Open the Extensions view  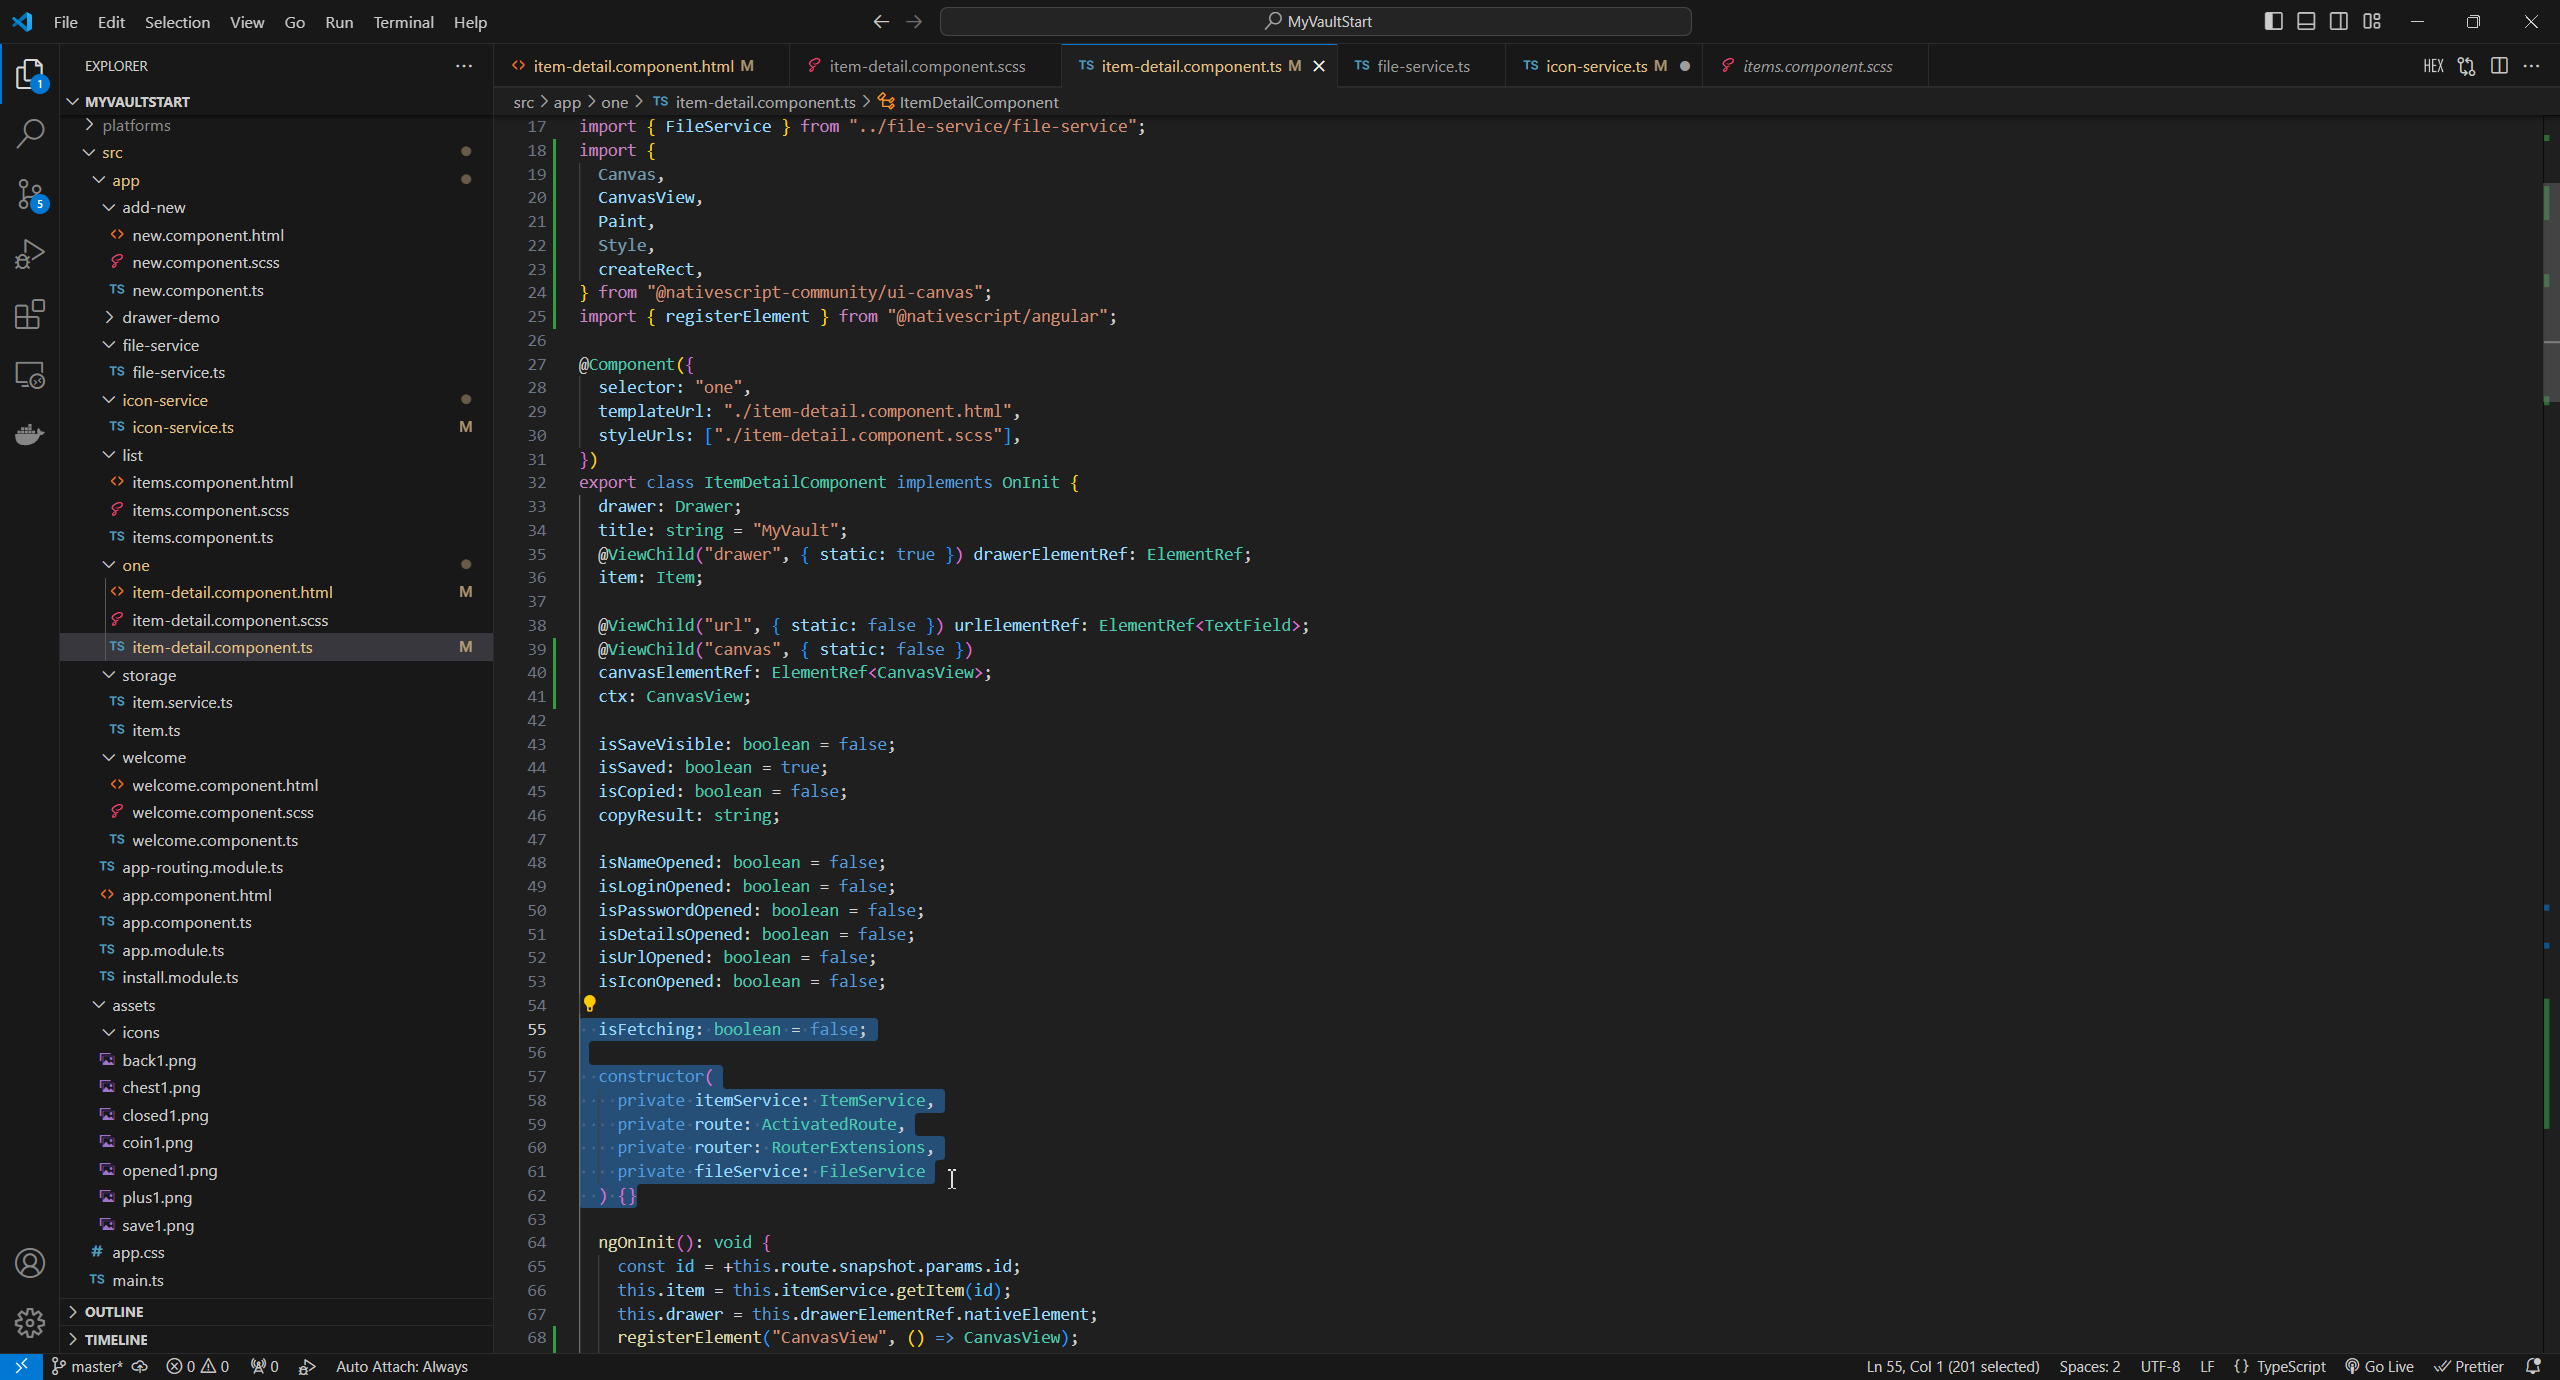pos(30,314)
